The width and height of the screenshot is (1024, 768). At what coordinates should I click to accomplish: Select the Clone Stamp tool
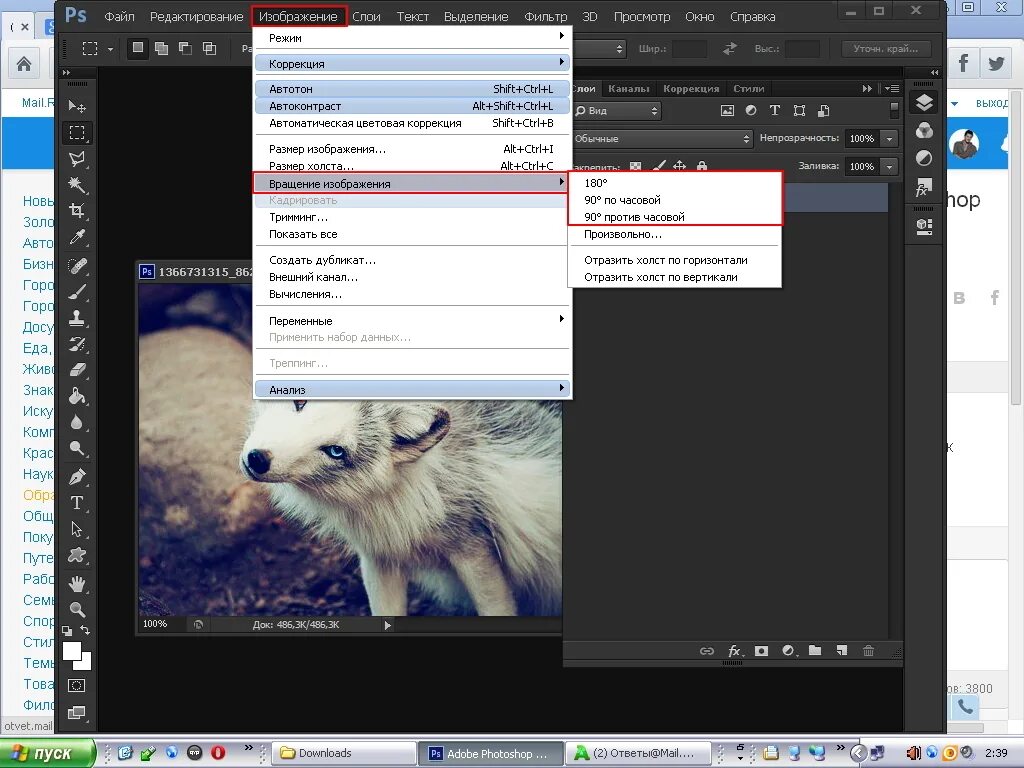pos(77,318)
